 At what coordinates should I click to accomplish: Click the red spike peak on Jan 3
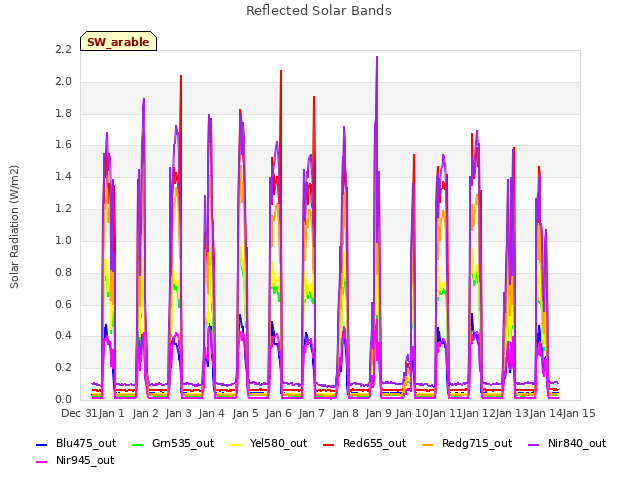point(181,76)
